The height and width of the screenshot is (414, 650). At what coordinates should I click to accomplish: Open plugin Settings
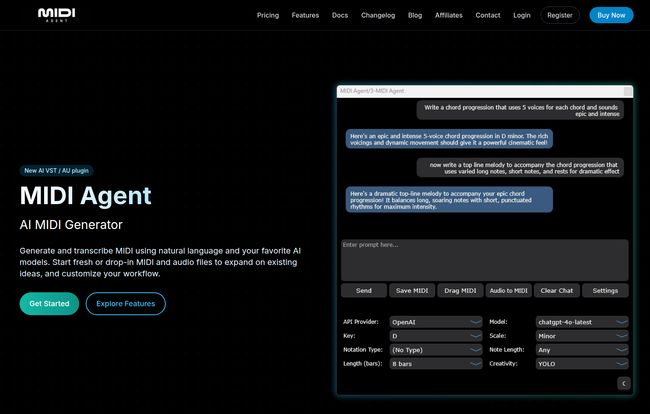pos(605,291)
